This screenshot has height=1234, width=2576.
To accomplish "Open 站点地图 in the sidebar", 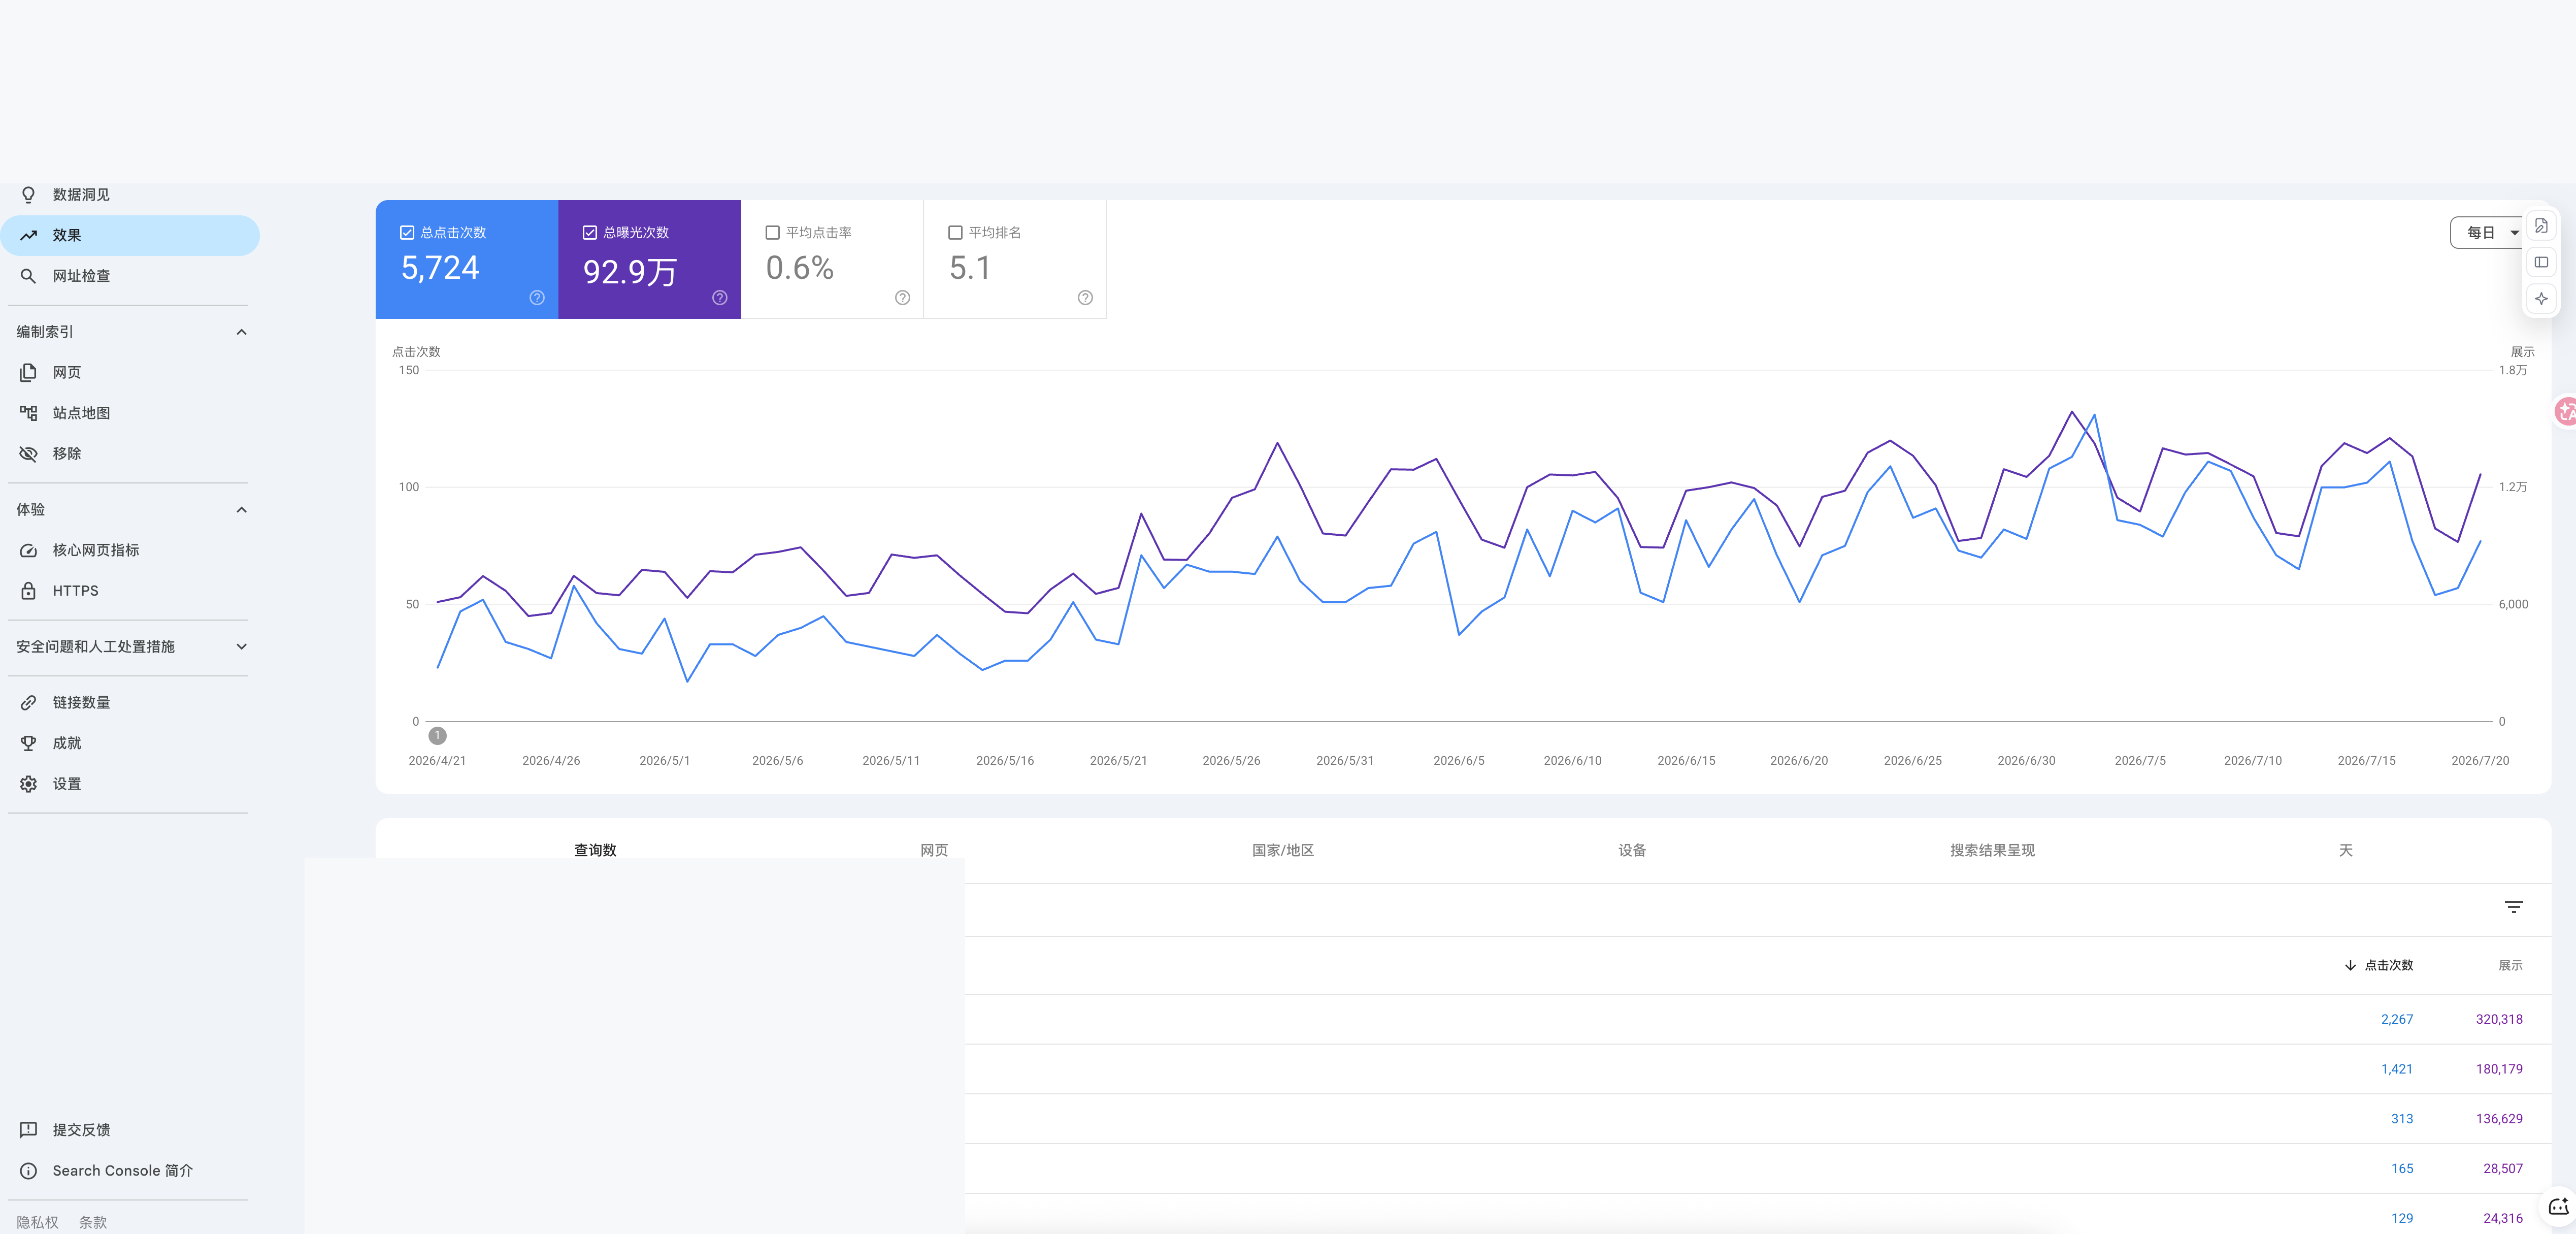I will click(x=130, y=413).
